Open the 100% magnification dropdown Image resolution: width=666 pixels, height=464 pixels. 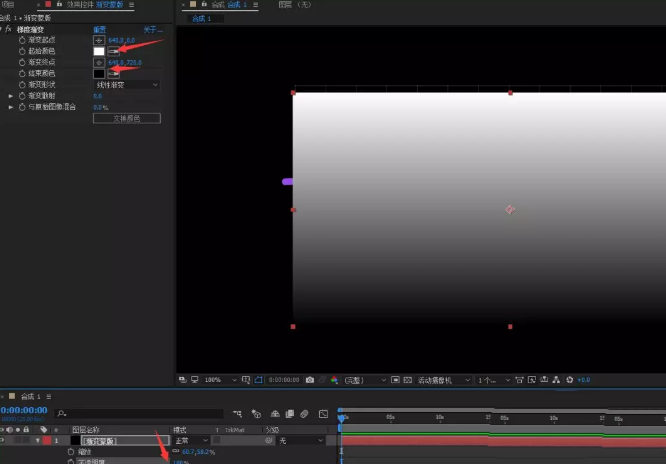220,380
